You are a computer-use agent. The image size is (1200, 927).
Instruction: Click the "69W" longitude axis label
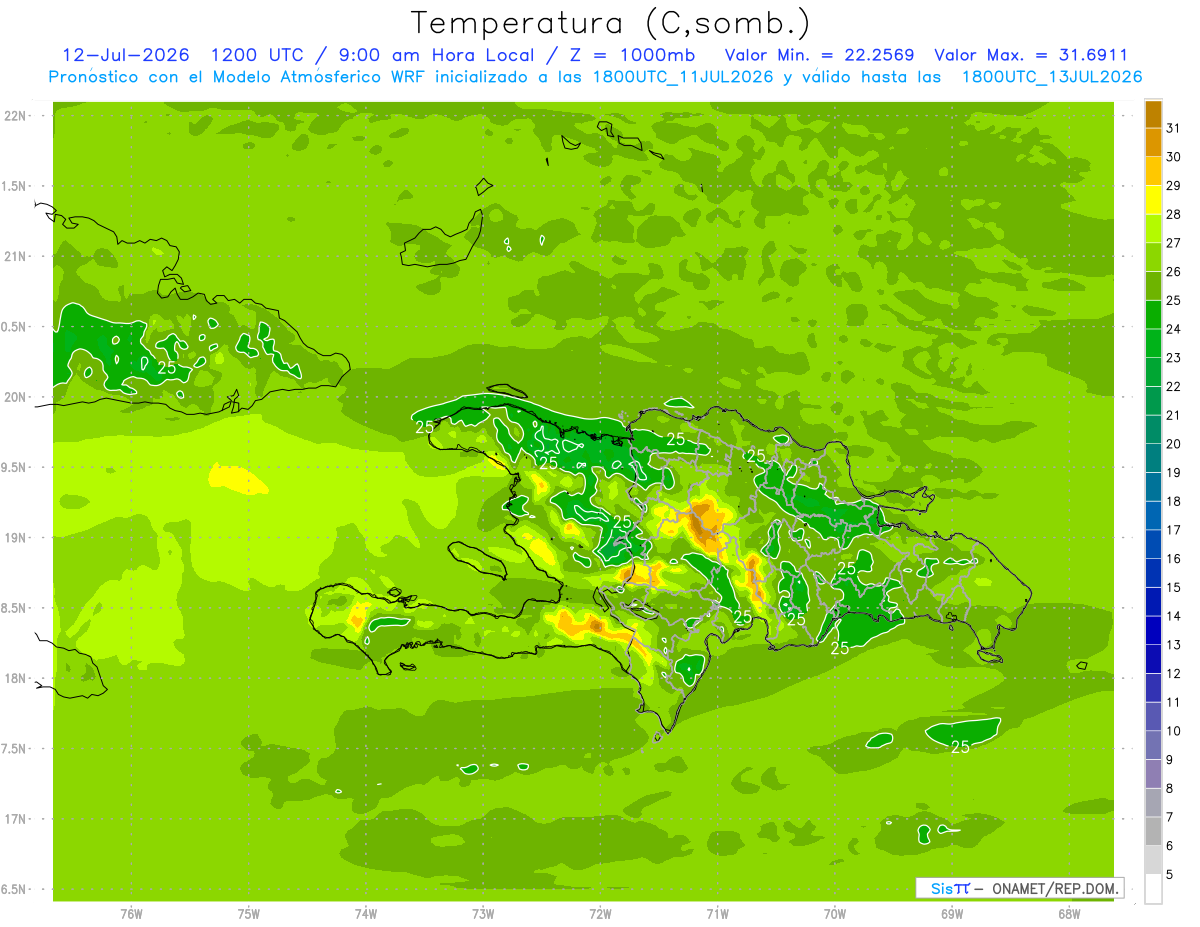(952, 914)
